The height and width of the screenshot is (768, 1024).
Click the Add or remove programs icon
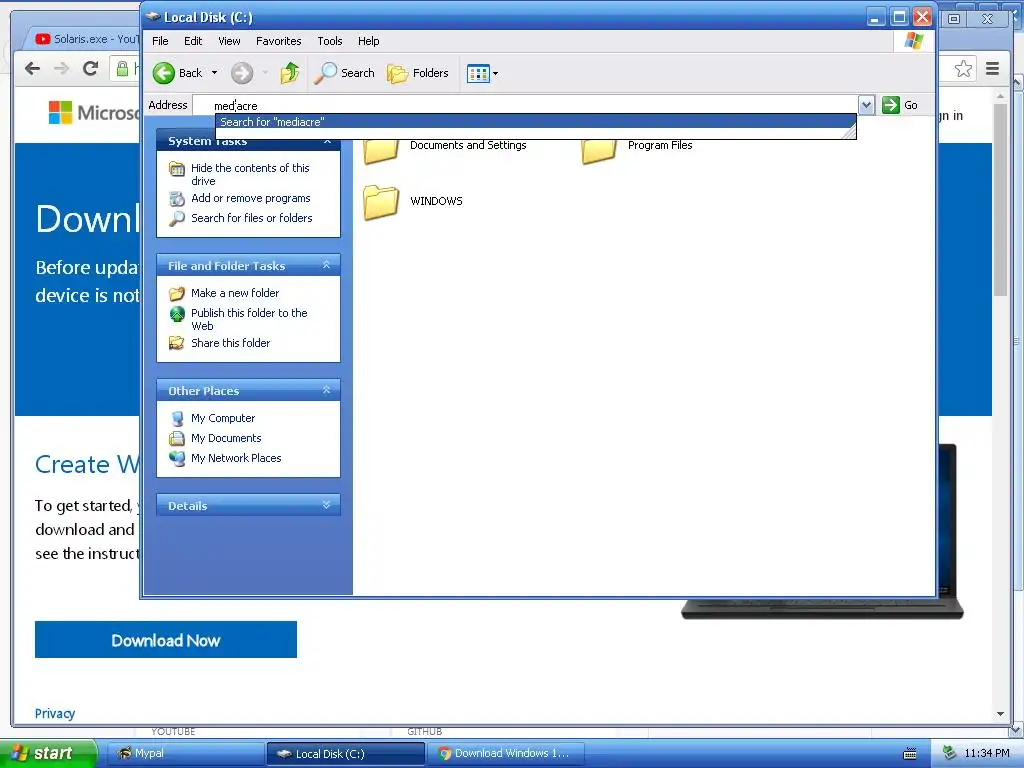pos(176,199)
